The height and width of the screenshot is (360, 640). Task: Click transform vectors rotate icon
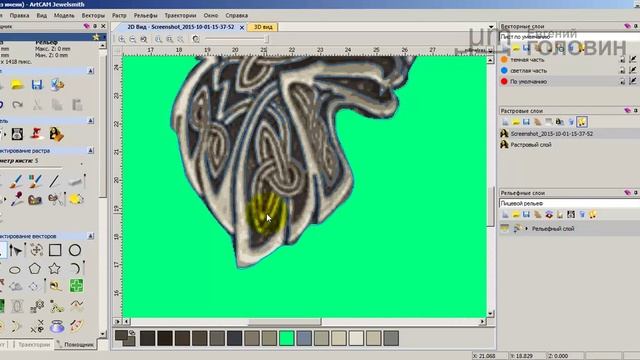click(36, 250)
